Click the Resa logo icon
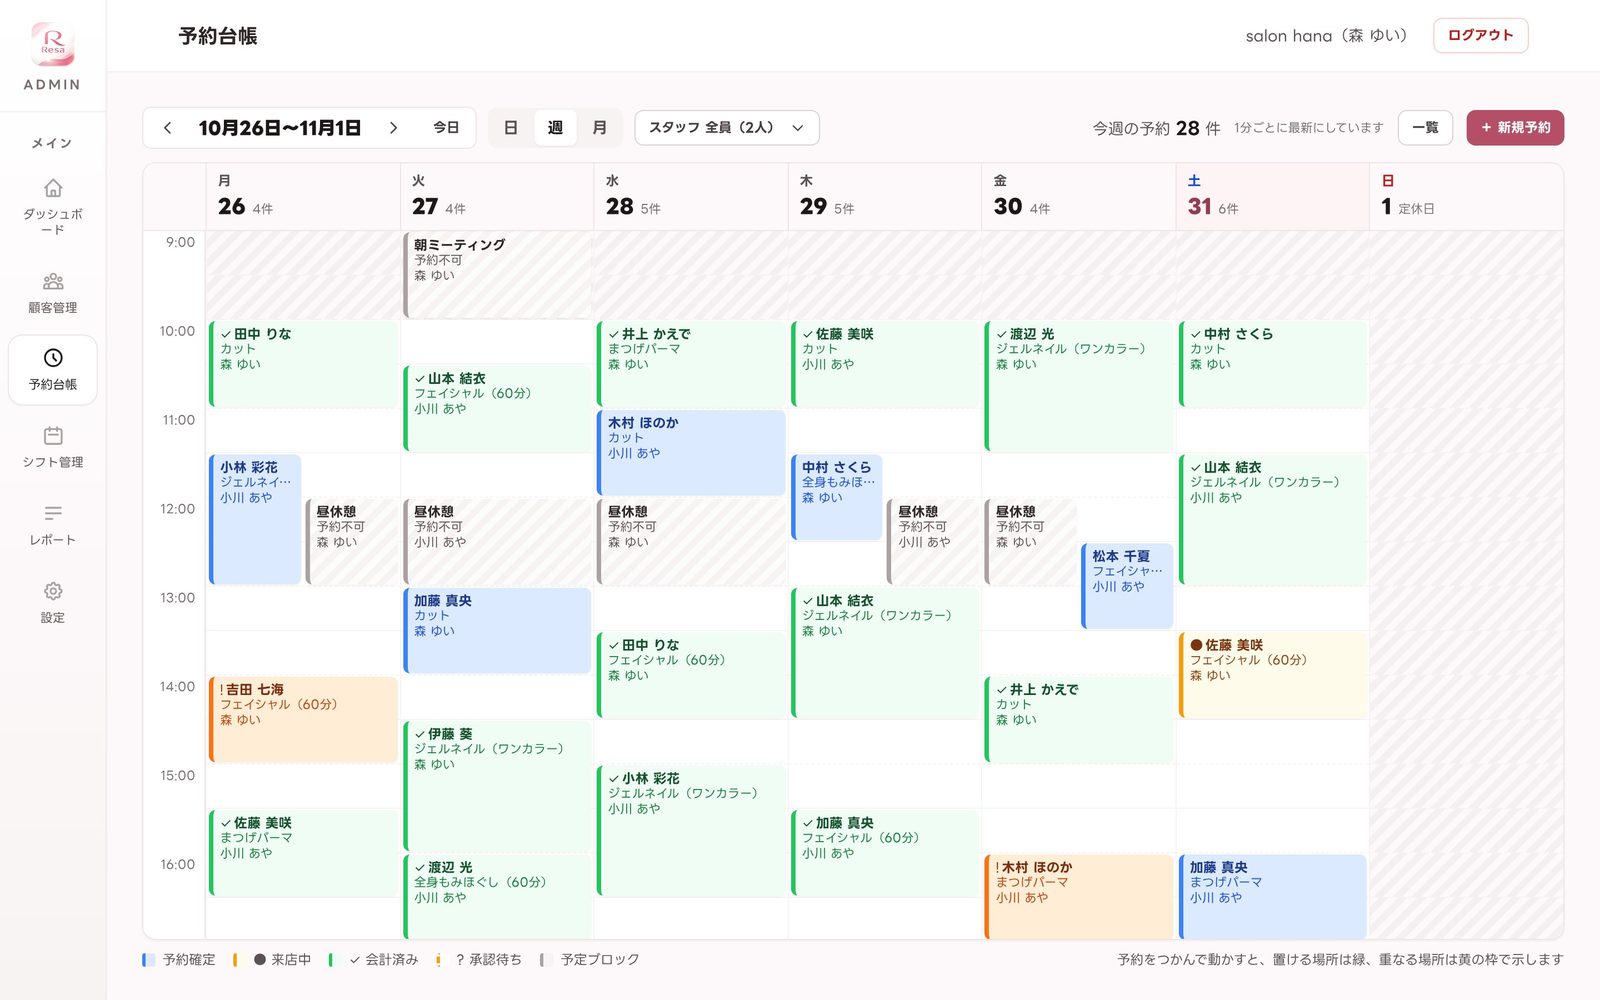Viewport: 1600px width, 1000px height. tap(53, 45)
